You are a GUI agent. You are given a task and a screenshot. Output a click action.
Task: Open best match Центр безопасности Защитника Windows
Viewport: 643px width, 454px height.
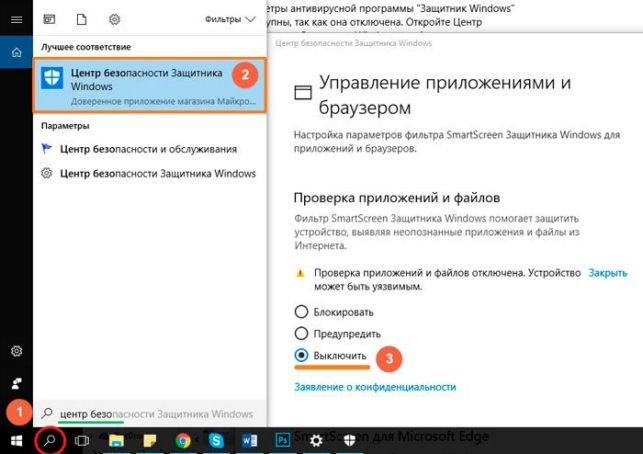150,85
